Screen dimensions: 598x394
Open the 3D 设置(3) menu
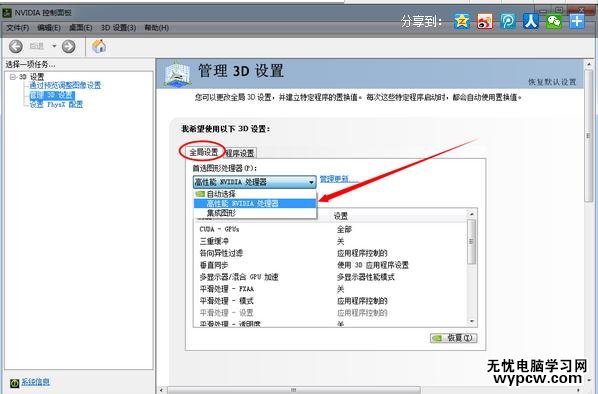pos(118,28)
